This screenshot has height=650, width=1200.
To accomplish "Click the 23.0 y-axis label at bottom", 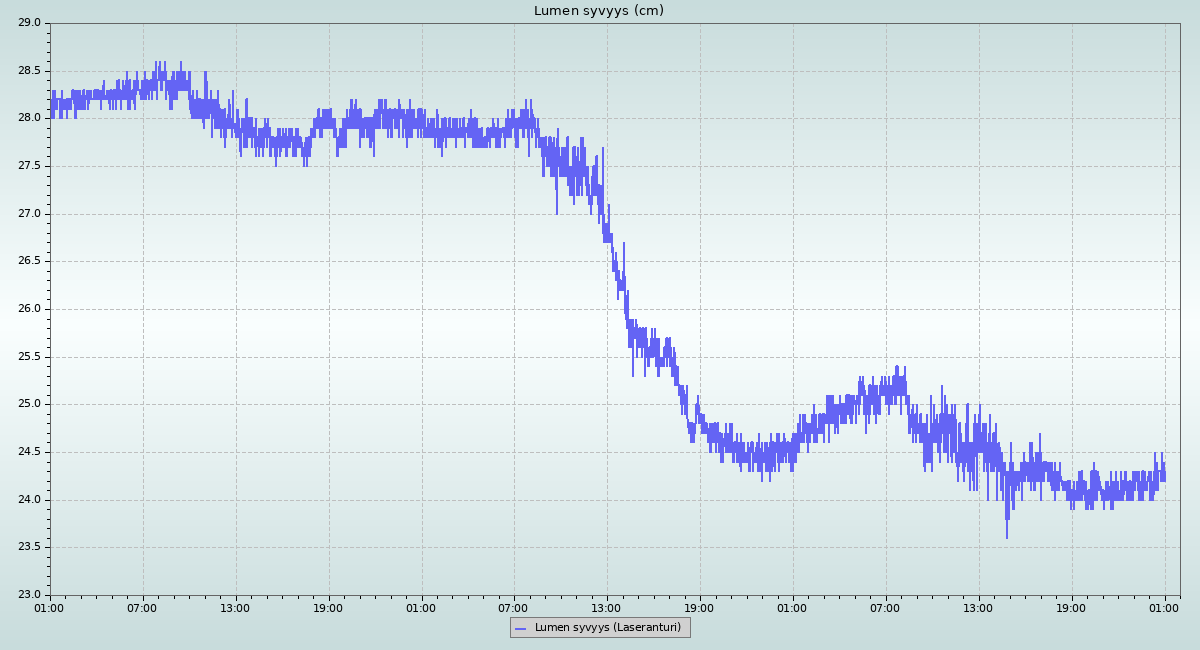I will click(29, 595).
